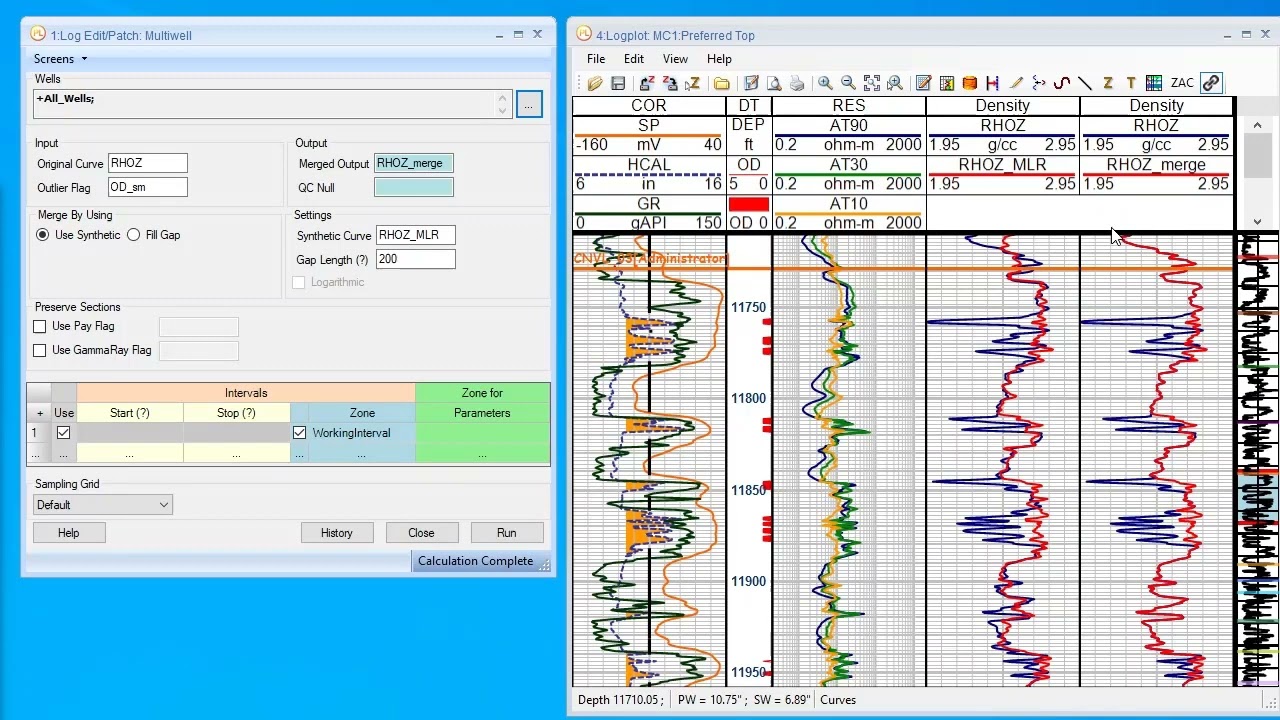The image size is (1280, 720).
Task: Click the Close button in Log Edit dialog
Action: coord(421,533)
